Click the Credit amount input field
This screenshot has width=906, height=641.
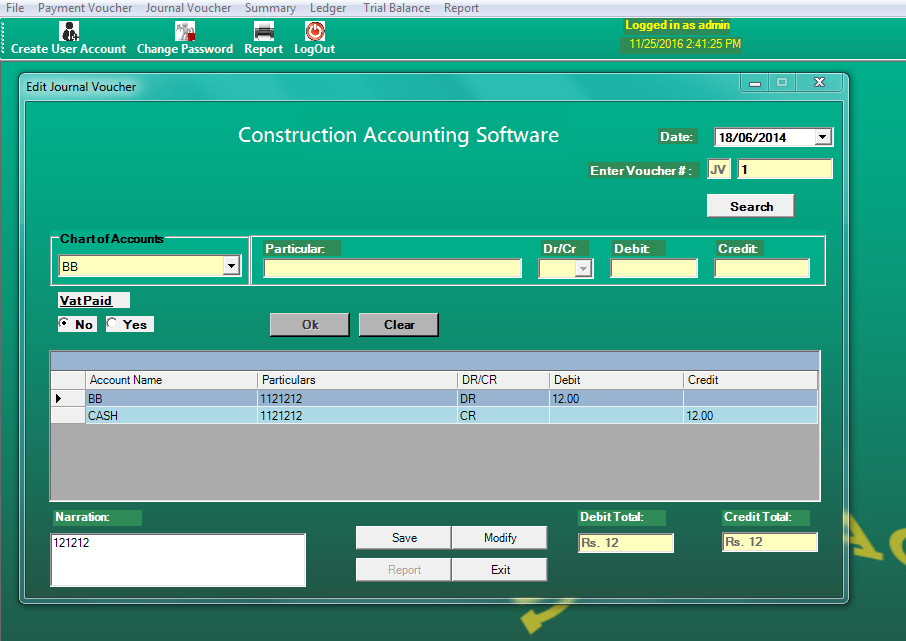pos(762,269)
